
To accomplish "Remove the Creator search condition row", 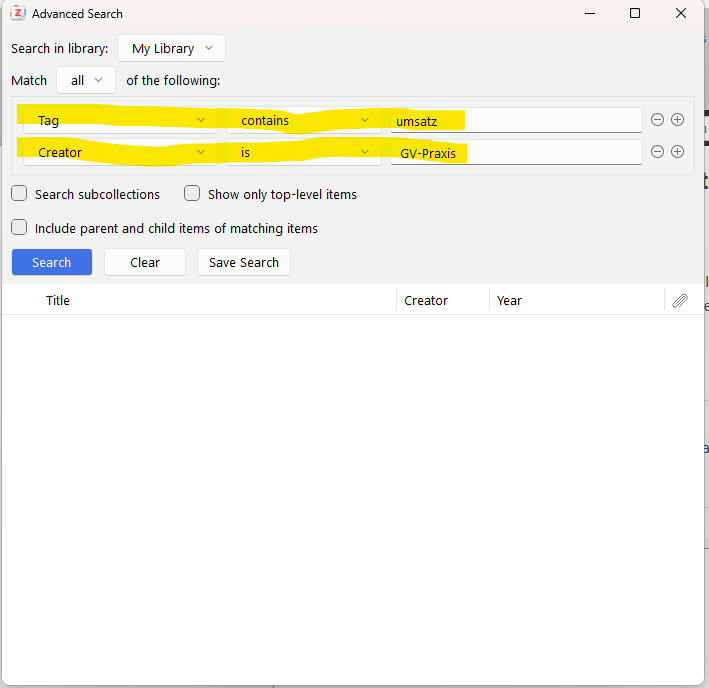I will coord(657,152).
